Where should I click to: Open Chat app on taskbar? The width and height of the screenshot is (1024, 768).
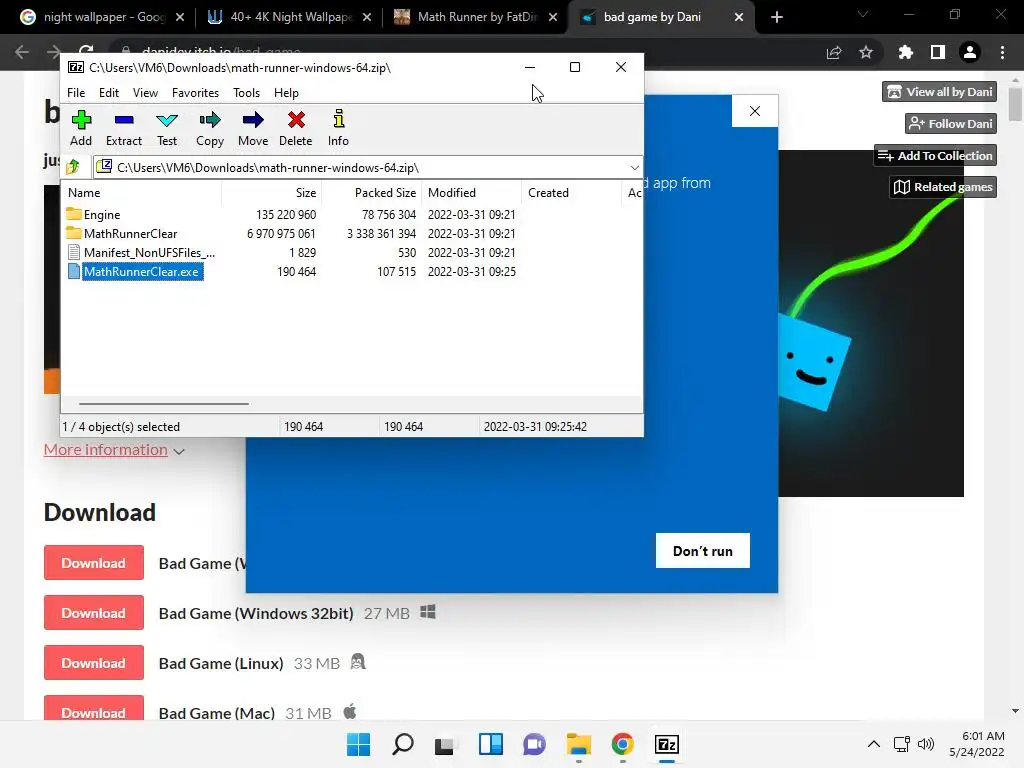point(534,744)
